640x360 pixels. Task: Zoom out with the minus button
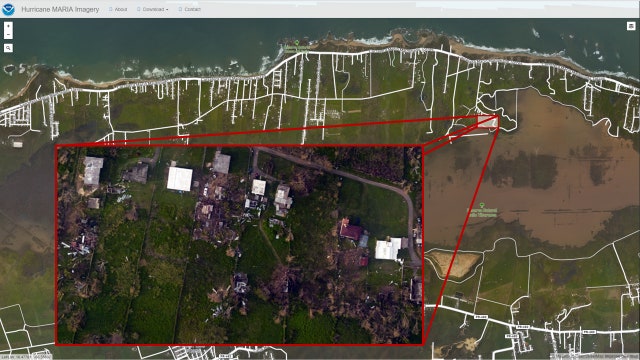click(x=8, y=35)
